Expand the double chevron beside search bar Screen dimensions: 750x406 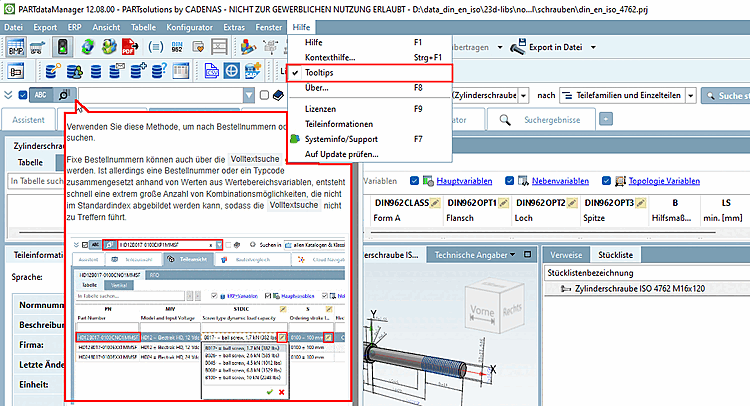point(8,95)
